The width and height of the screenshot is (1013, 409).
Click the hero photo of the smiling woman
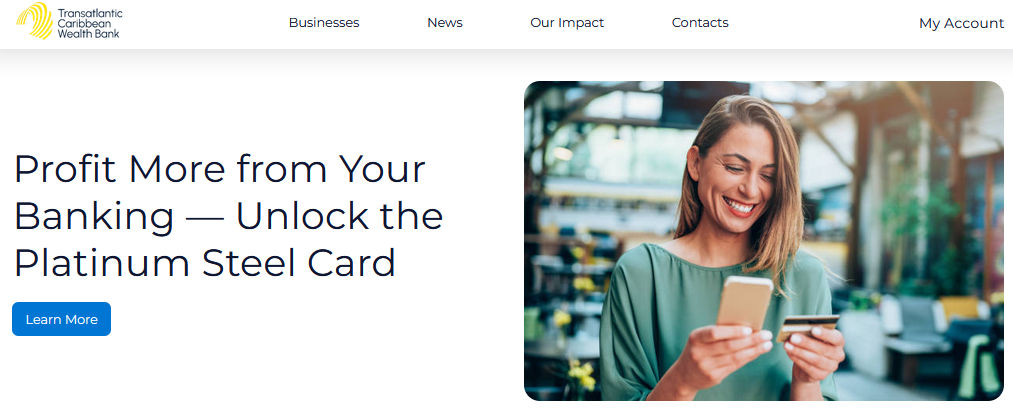coord(764,241)
